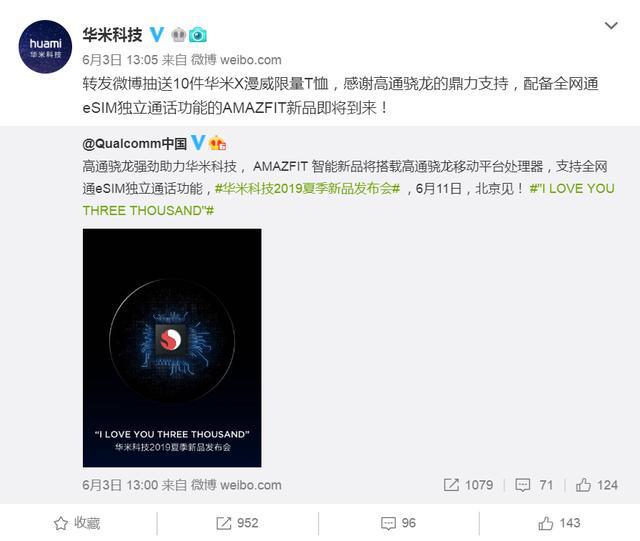This screenshot has width=640, height=541.
Task: Open the I LOVE YOU THREE THOUSAND hashtag
Action: (348, 200)
